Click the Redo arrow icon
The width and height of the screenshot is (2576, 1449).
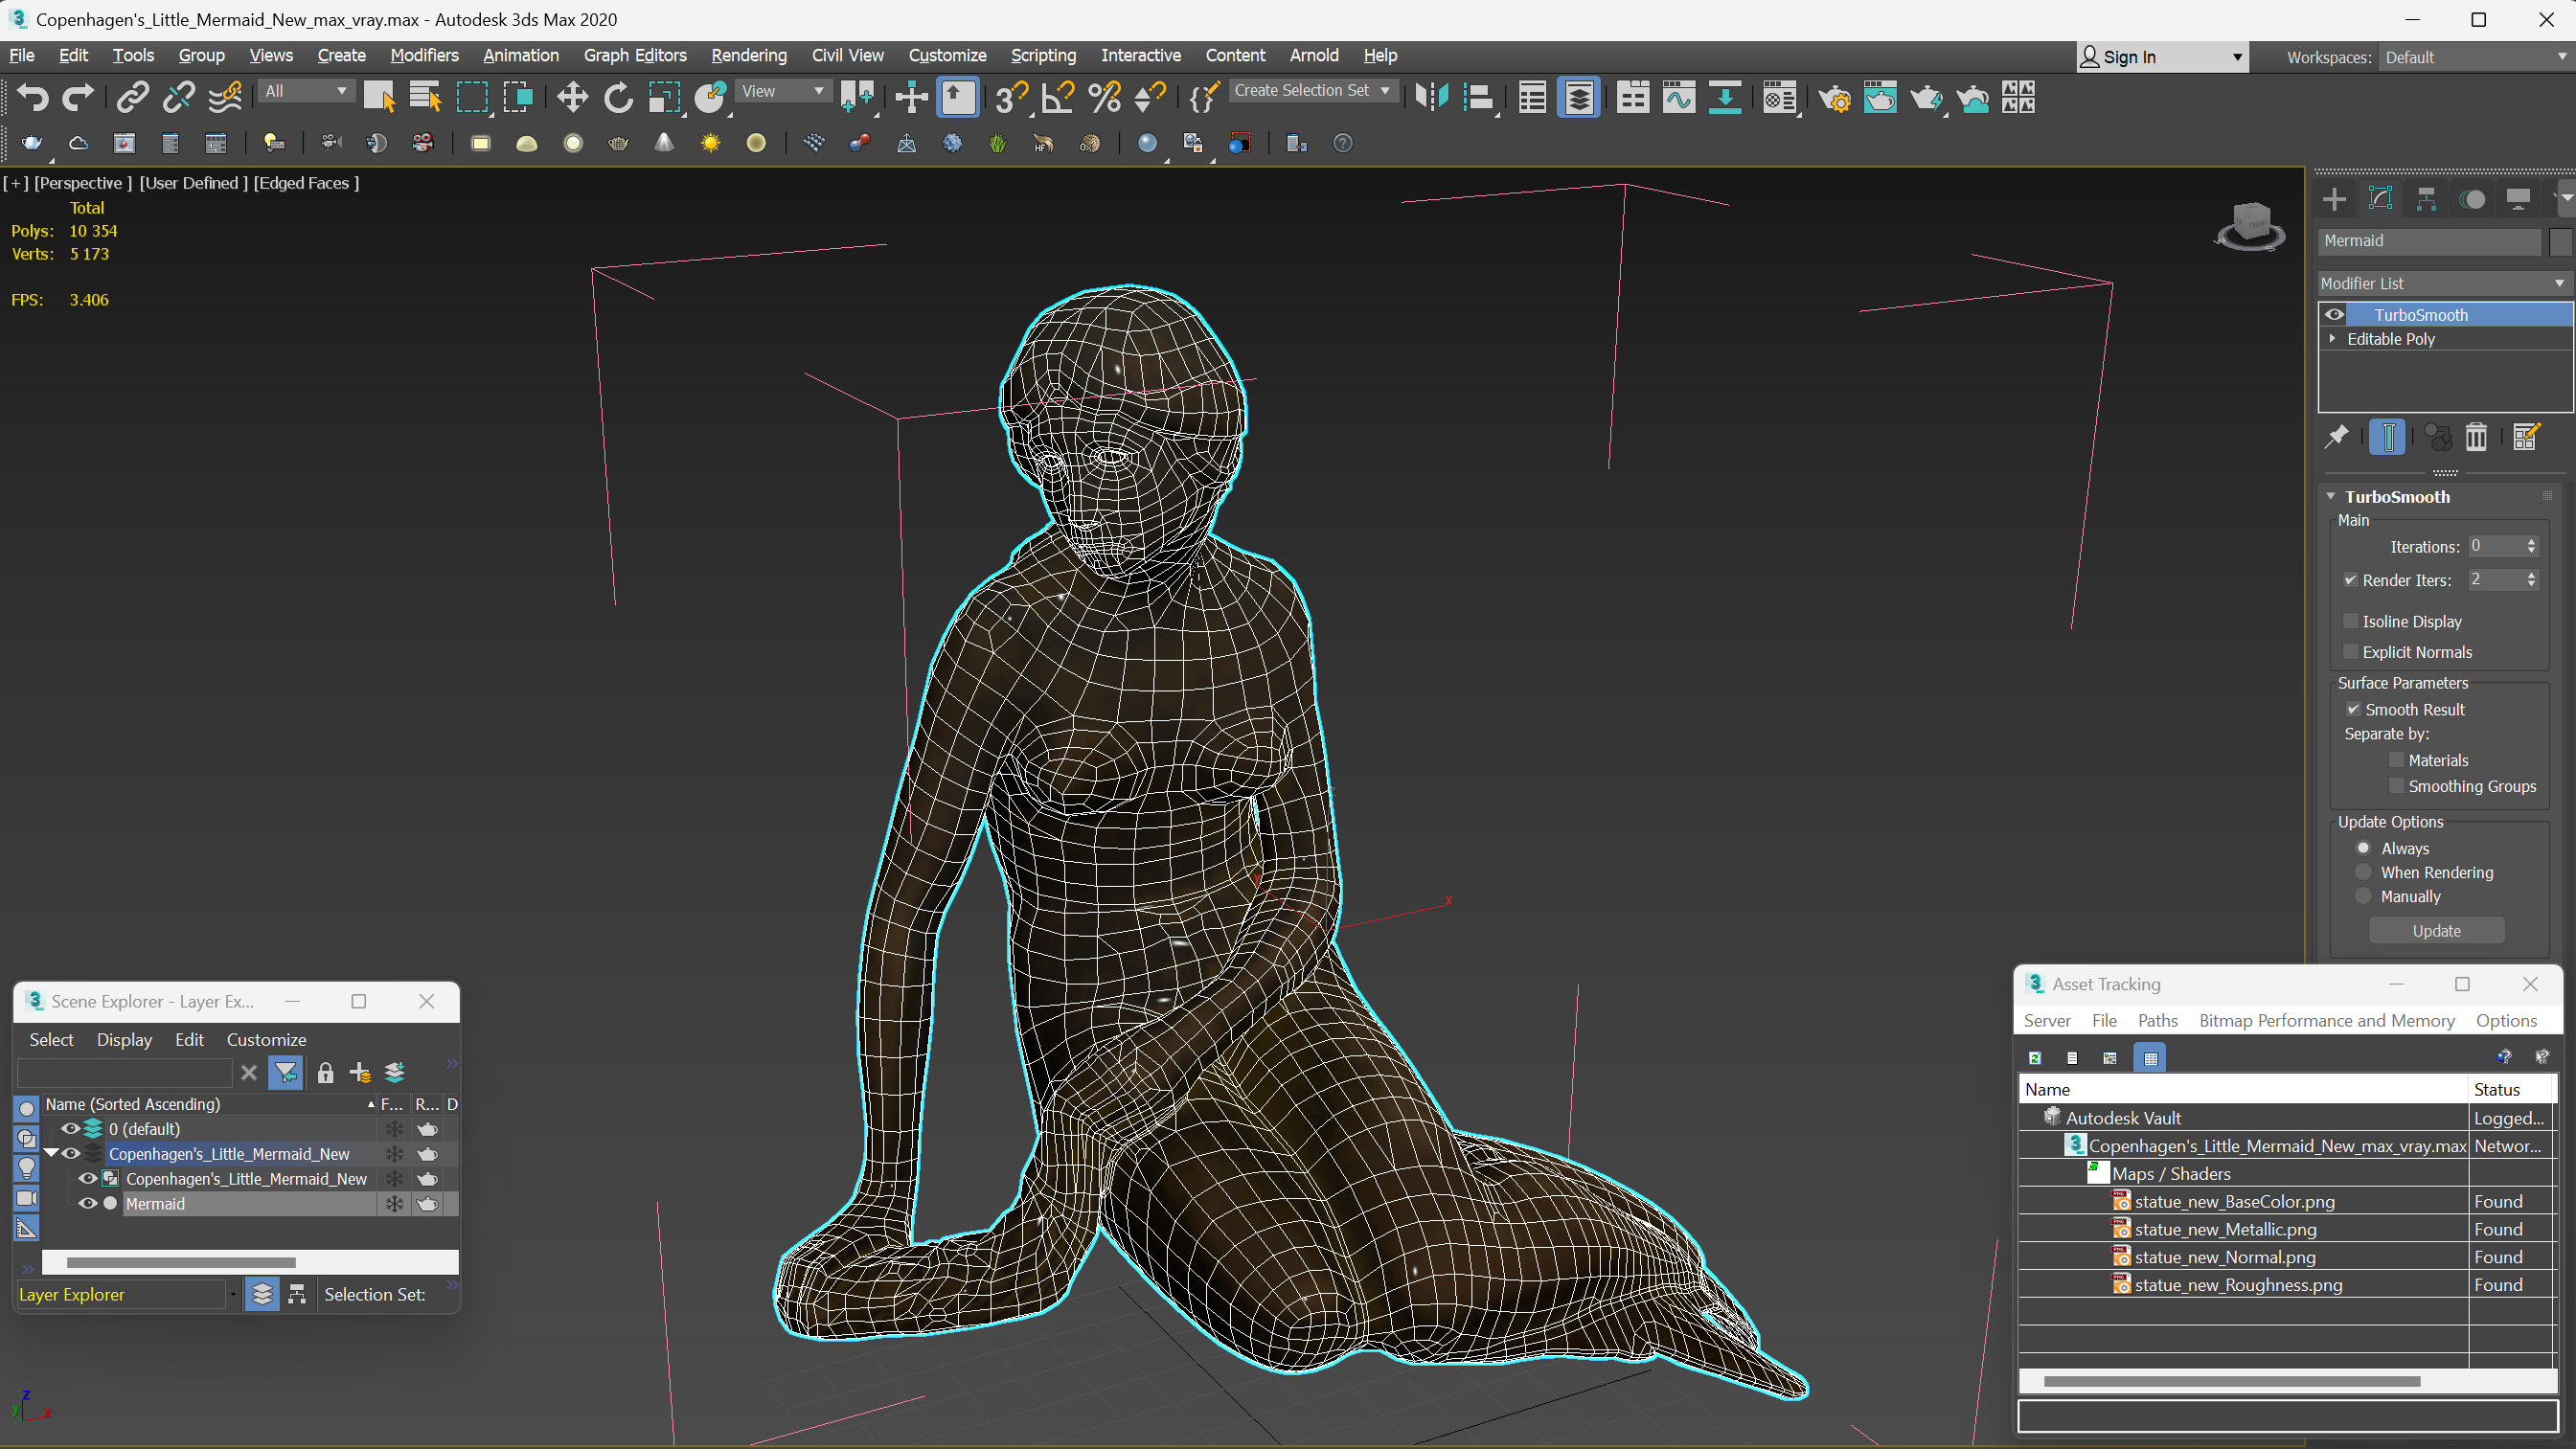(78, 97)
